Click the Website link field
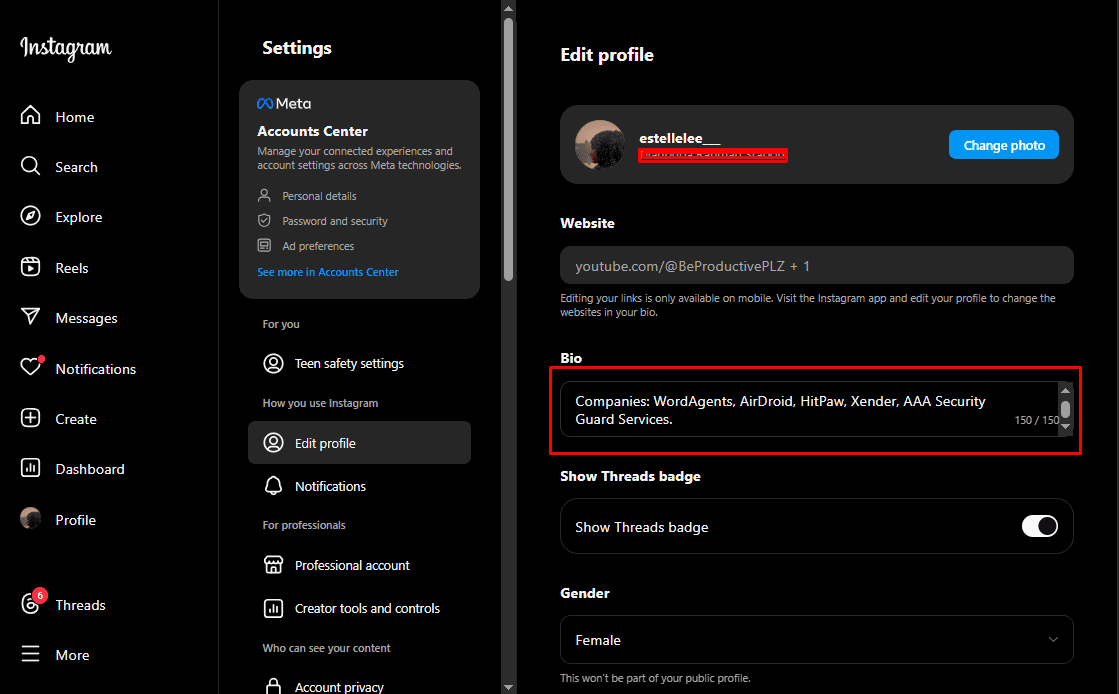This screenshot has height=694, width=1119. tap(816, 266)
